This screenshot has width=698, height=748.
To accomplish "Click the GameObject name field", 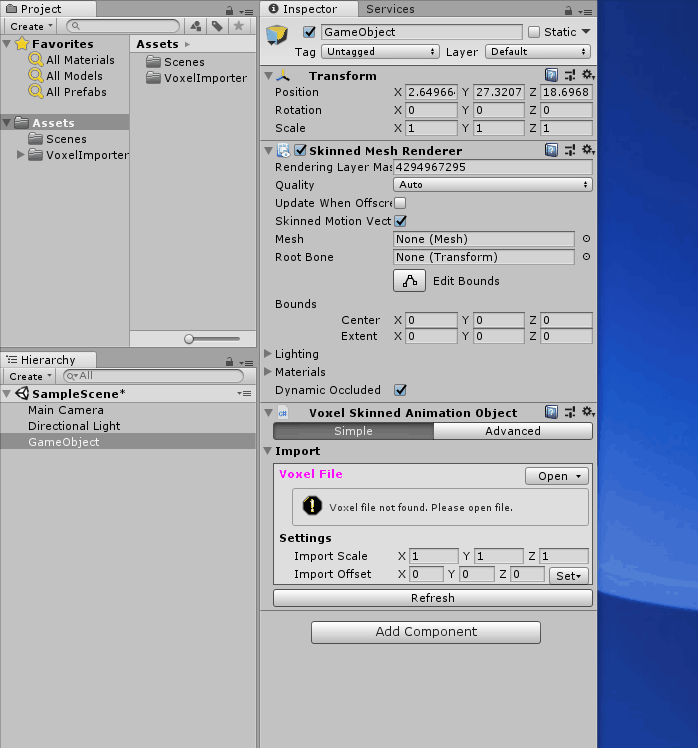I will (422, 32).
